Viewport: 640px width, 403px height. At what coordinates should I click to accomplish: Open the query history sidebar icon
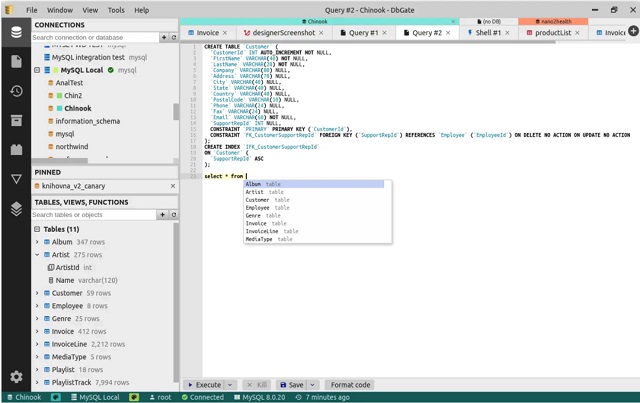16,91
